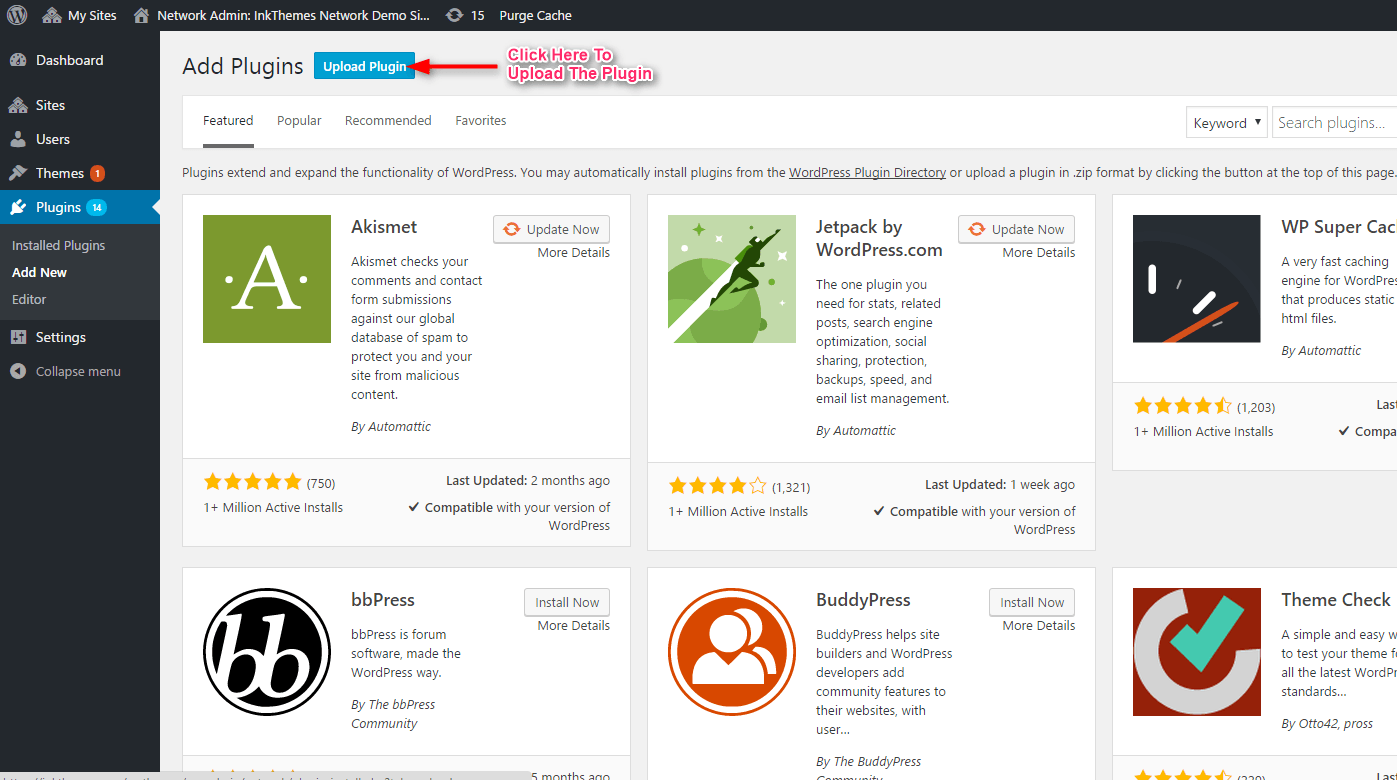
Task: Click the WP Super Cache thumbnail
Action: [x=1197, y=279]
